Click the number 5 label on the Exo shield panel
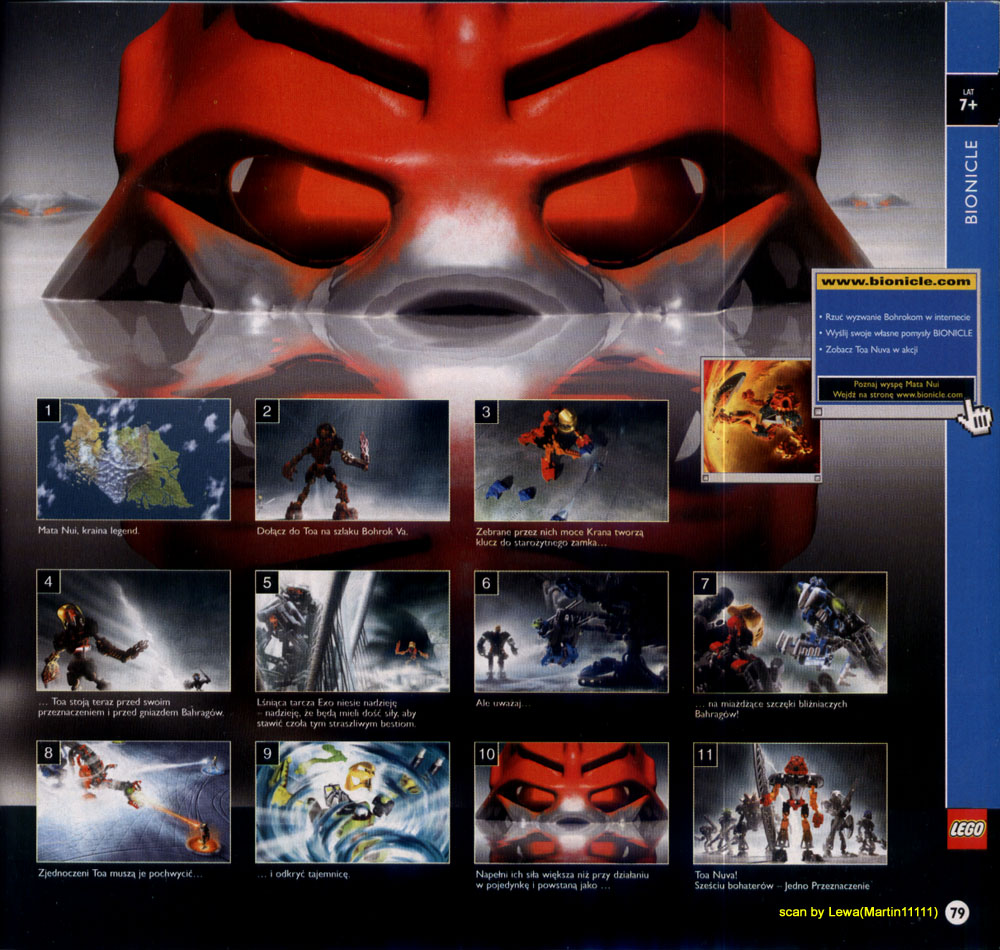1000x950 pixels. click(x=267, y=583)
